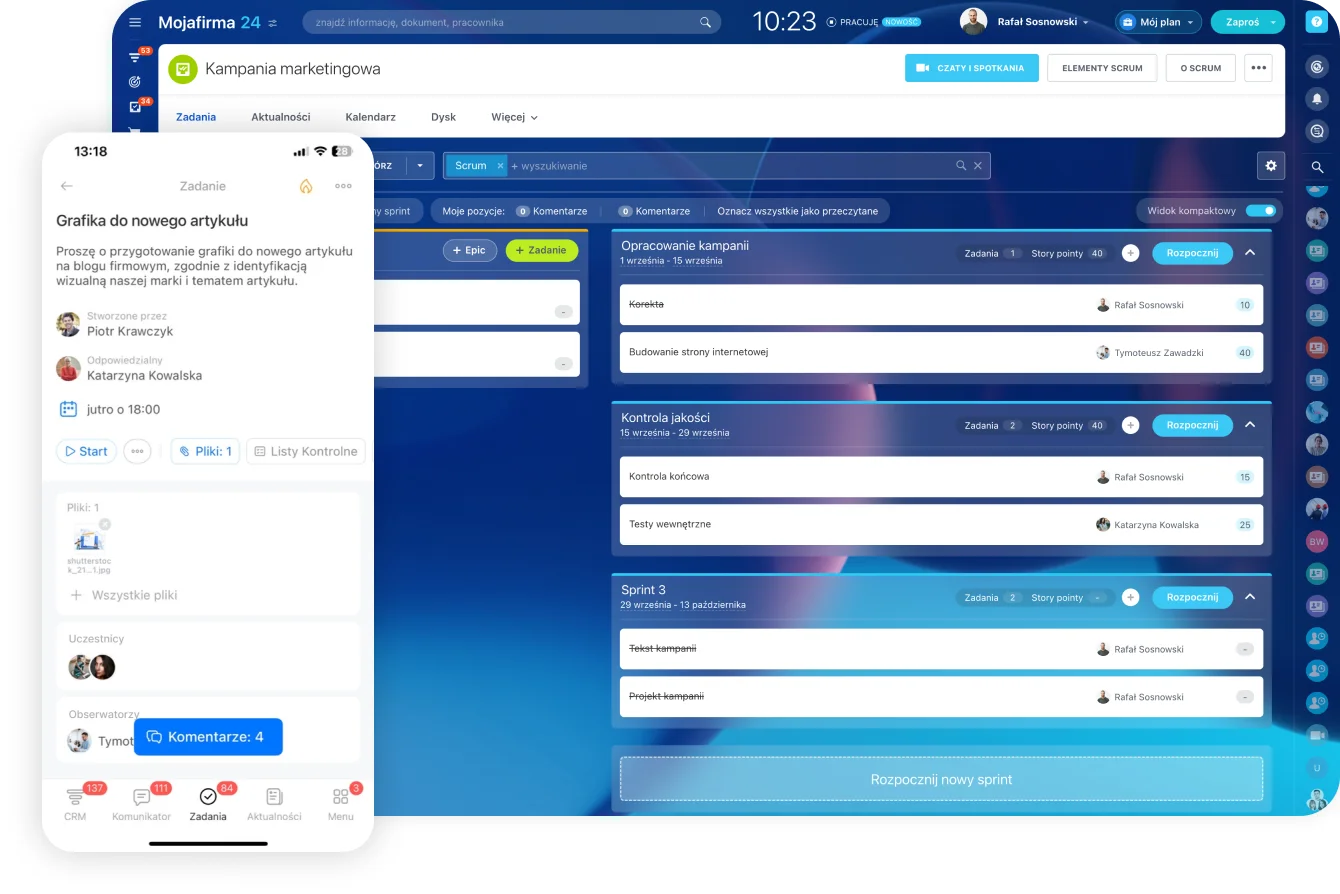Click the flame priority icon in mobile task
The image size is (1340, 894).
(x=306, y=186)
